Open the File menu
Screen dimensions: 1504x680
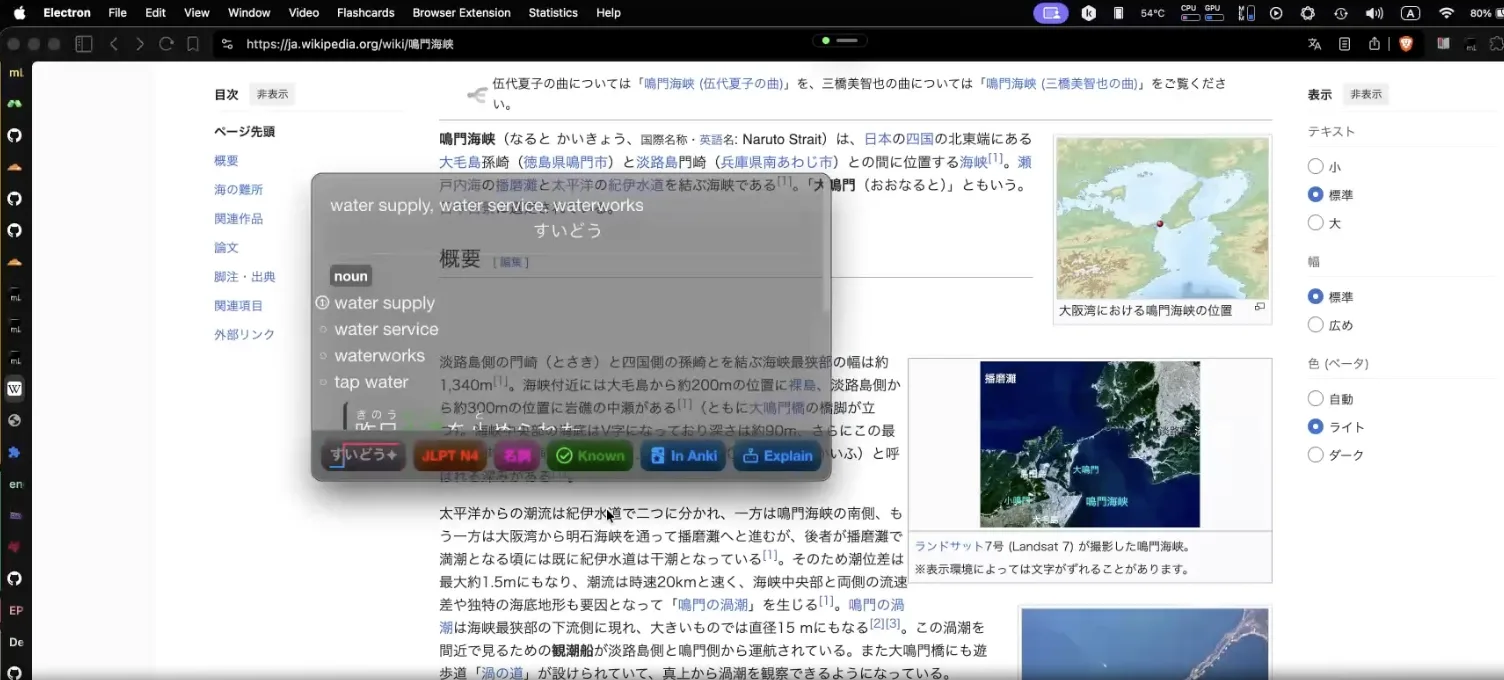[117, 13]
